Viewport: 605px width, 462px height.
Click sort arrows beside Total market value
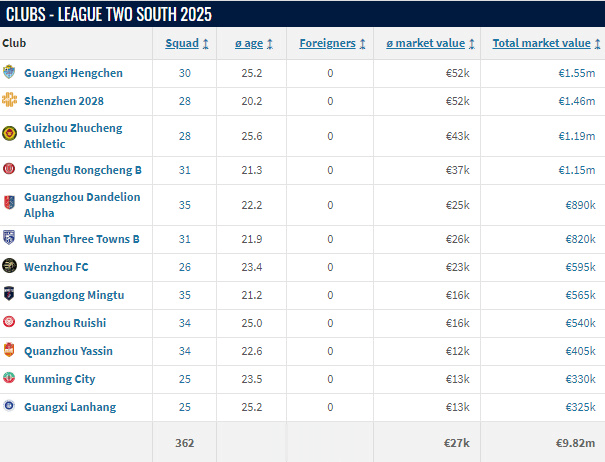pyautogui.click(x=597, y=44)
